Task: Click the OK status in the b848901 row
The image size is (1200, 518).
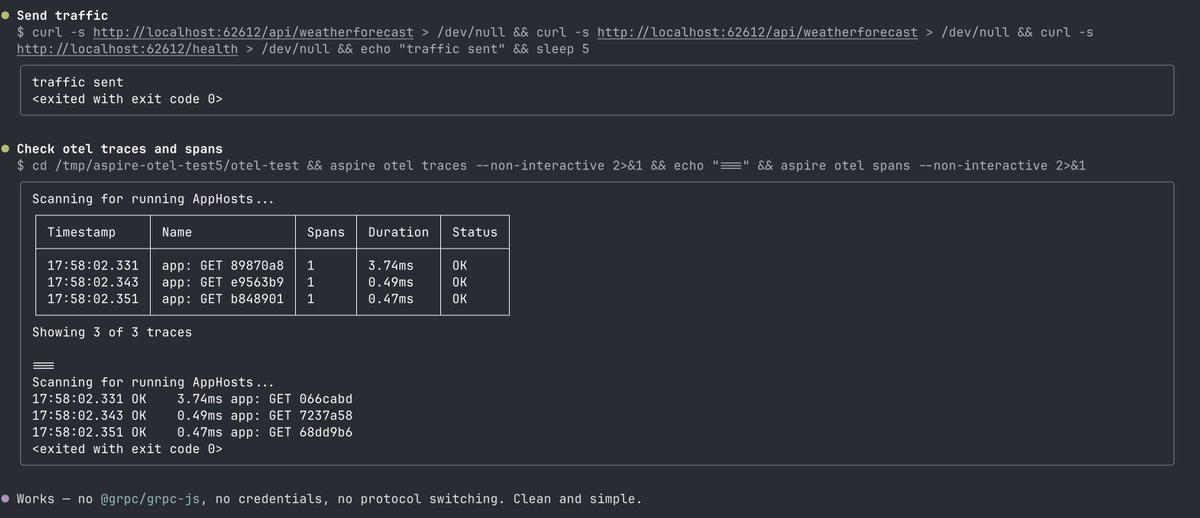Action: coord(459,298)
